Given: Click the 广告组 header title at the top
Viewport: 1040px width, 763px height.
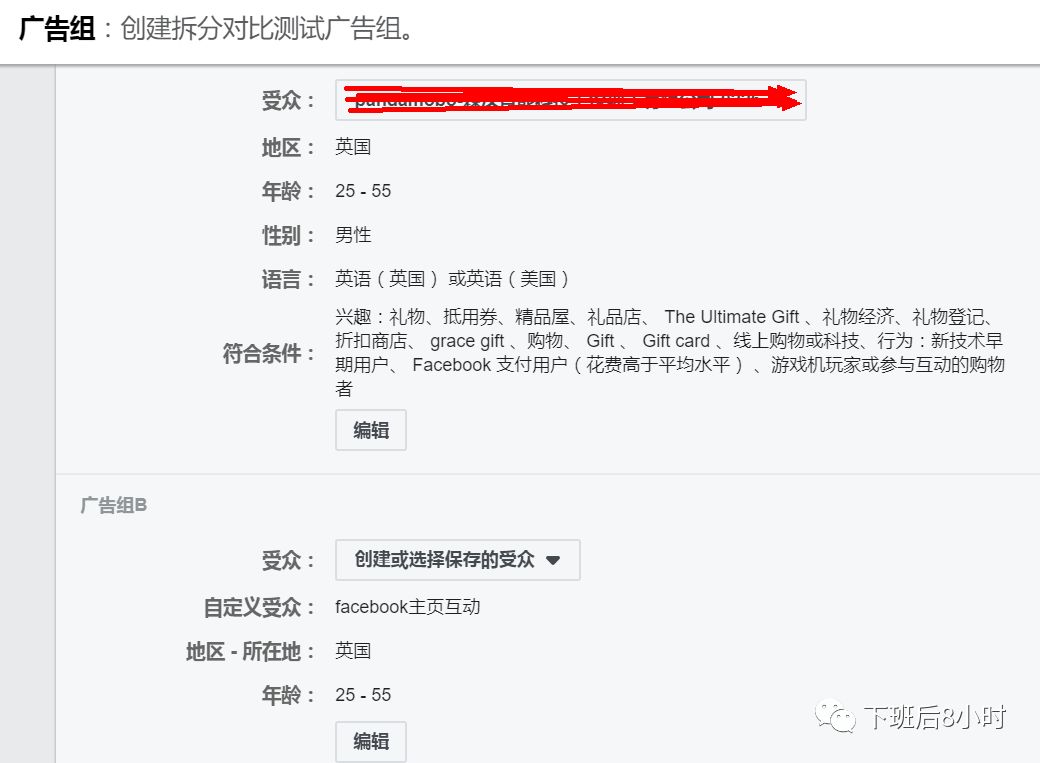Looking at the screenshot, I should 57,29.
